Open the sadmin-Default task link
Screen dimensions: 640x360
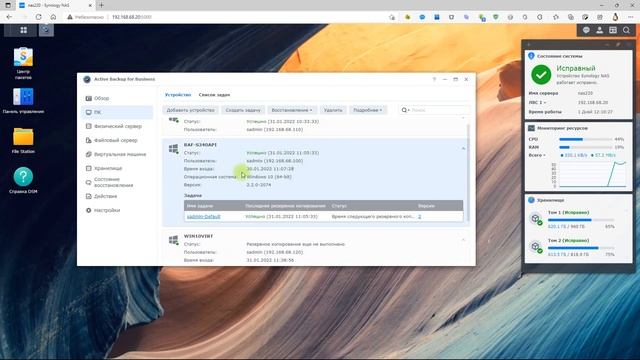(203, 217)
